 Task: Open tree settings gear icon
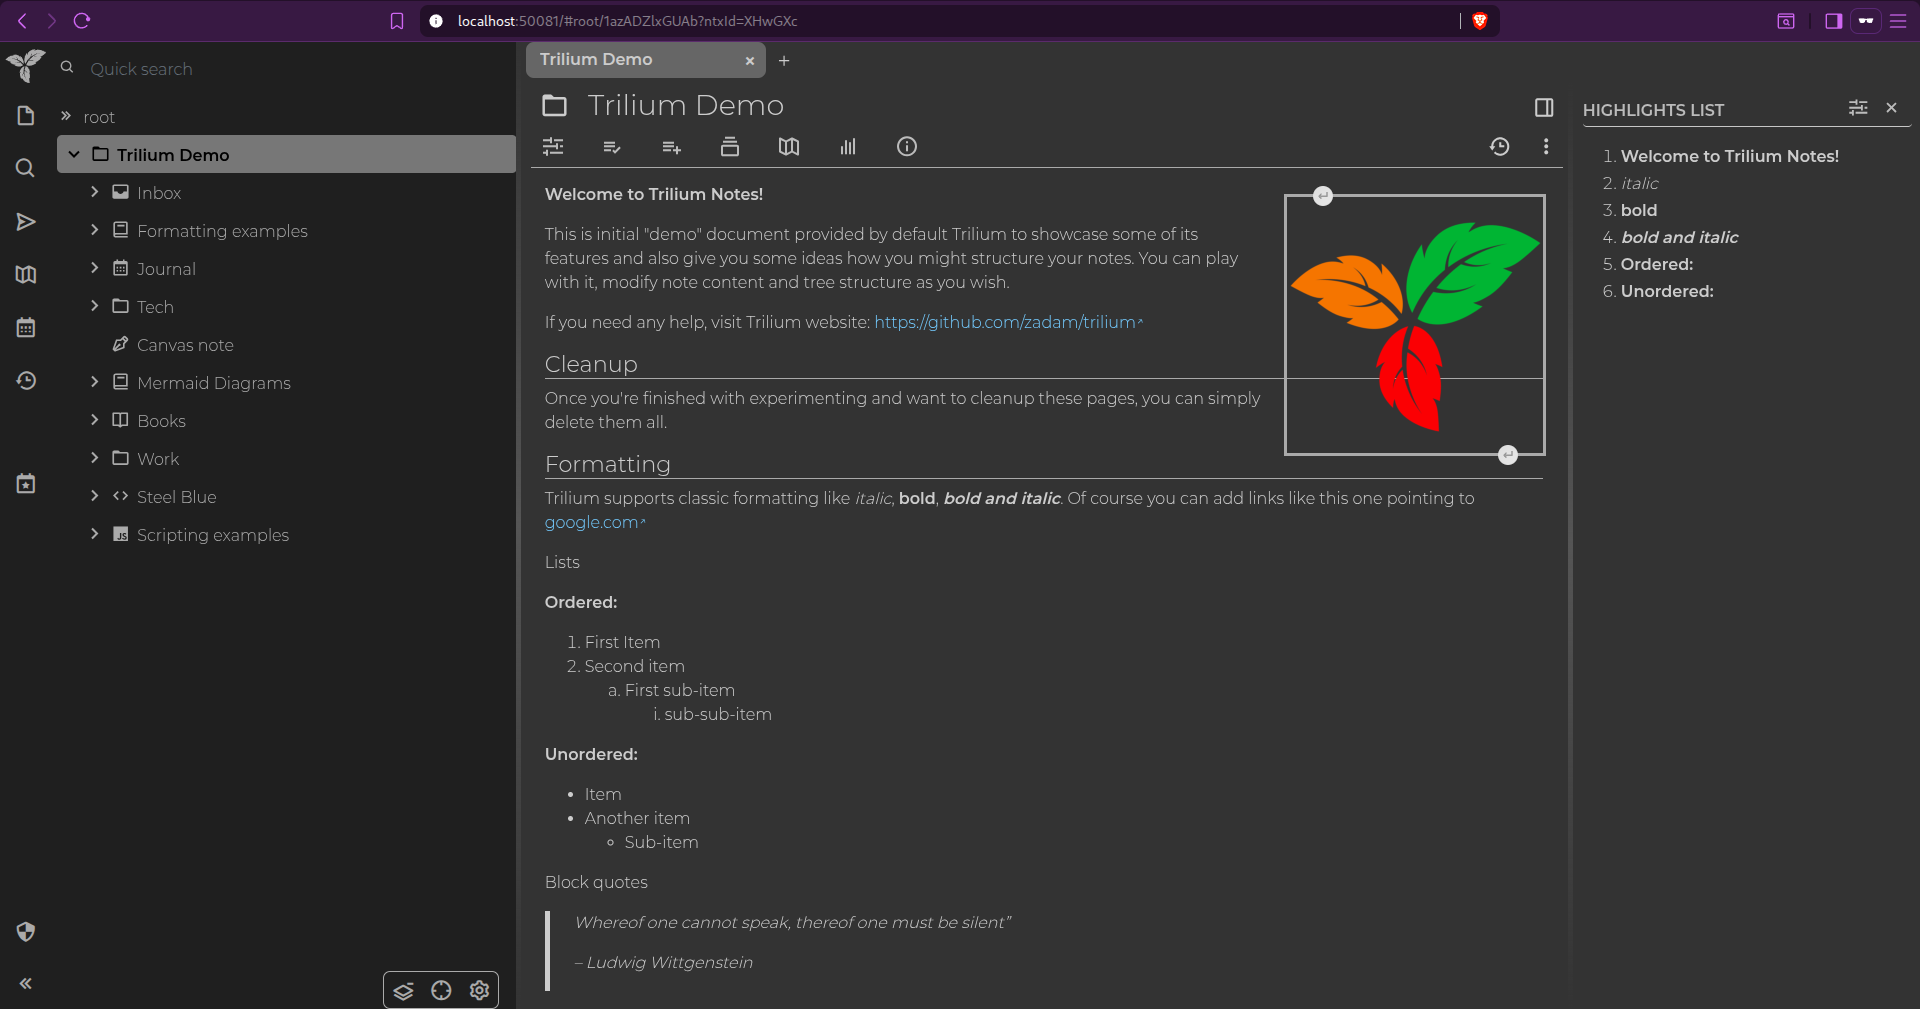[x=479, y=991]
